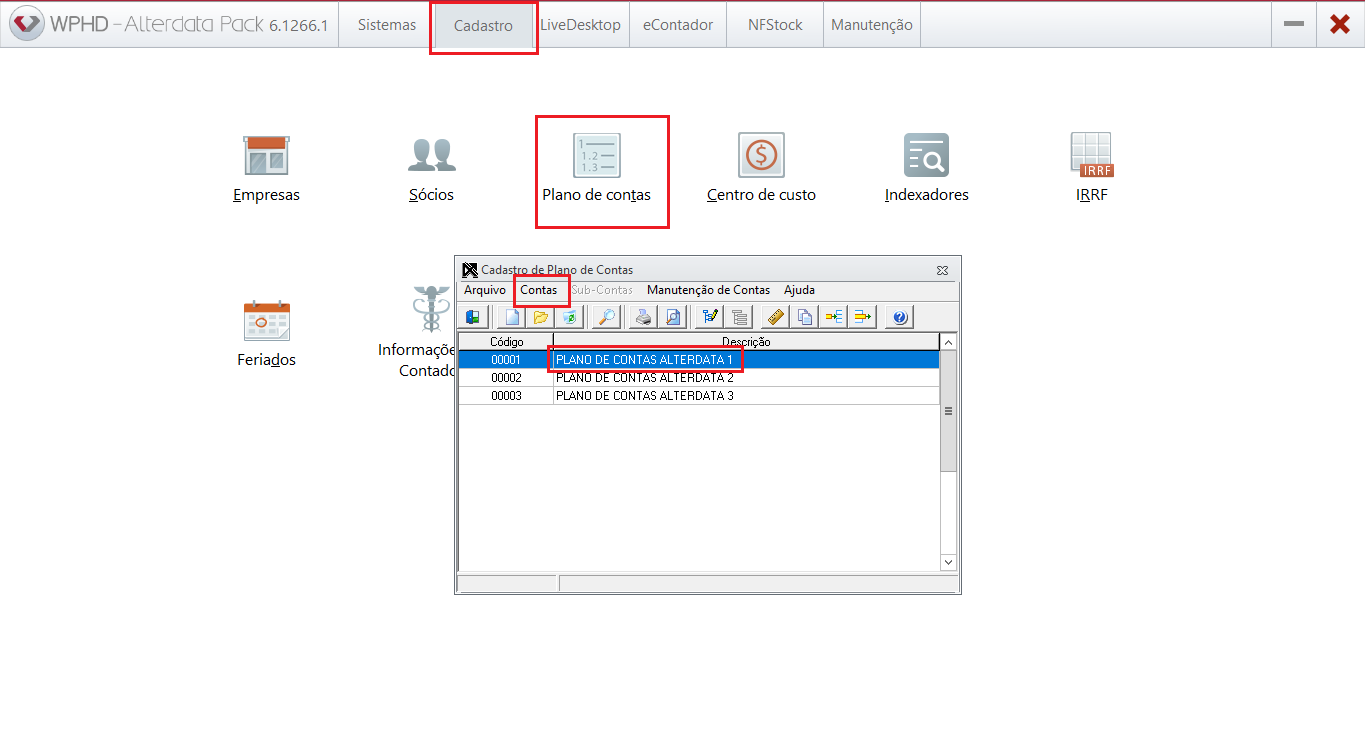Switch to the Cadastro tab
The height and width of the screenshot is (743, 1365).
point(483,26)
